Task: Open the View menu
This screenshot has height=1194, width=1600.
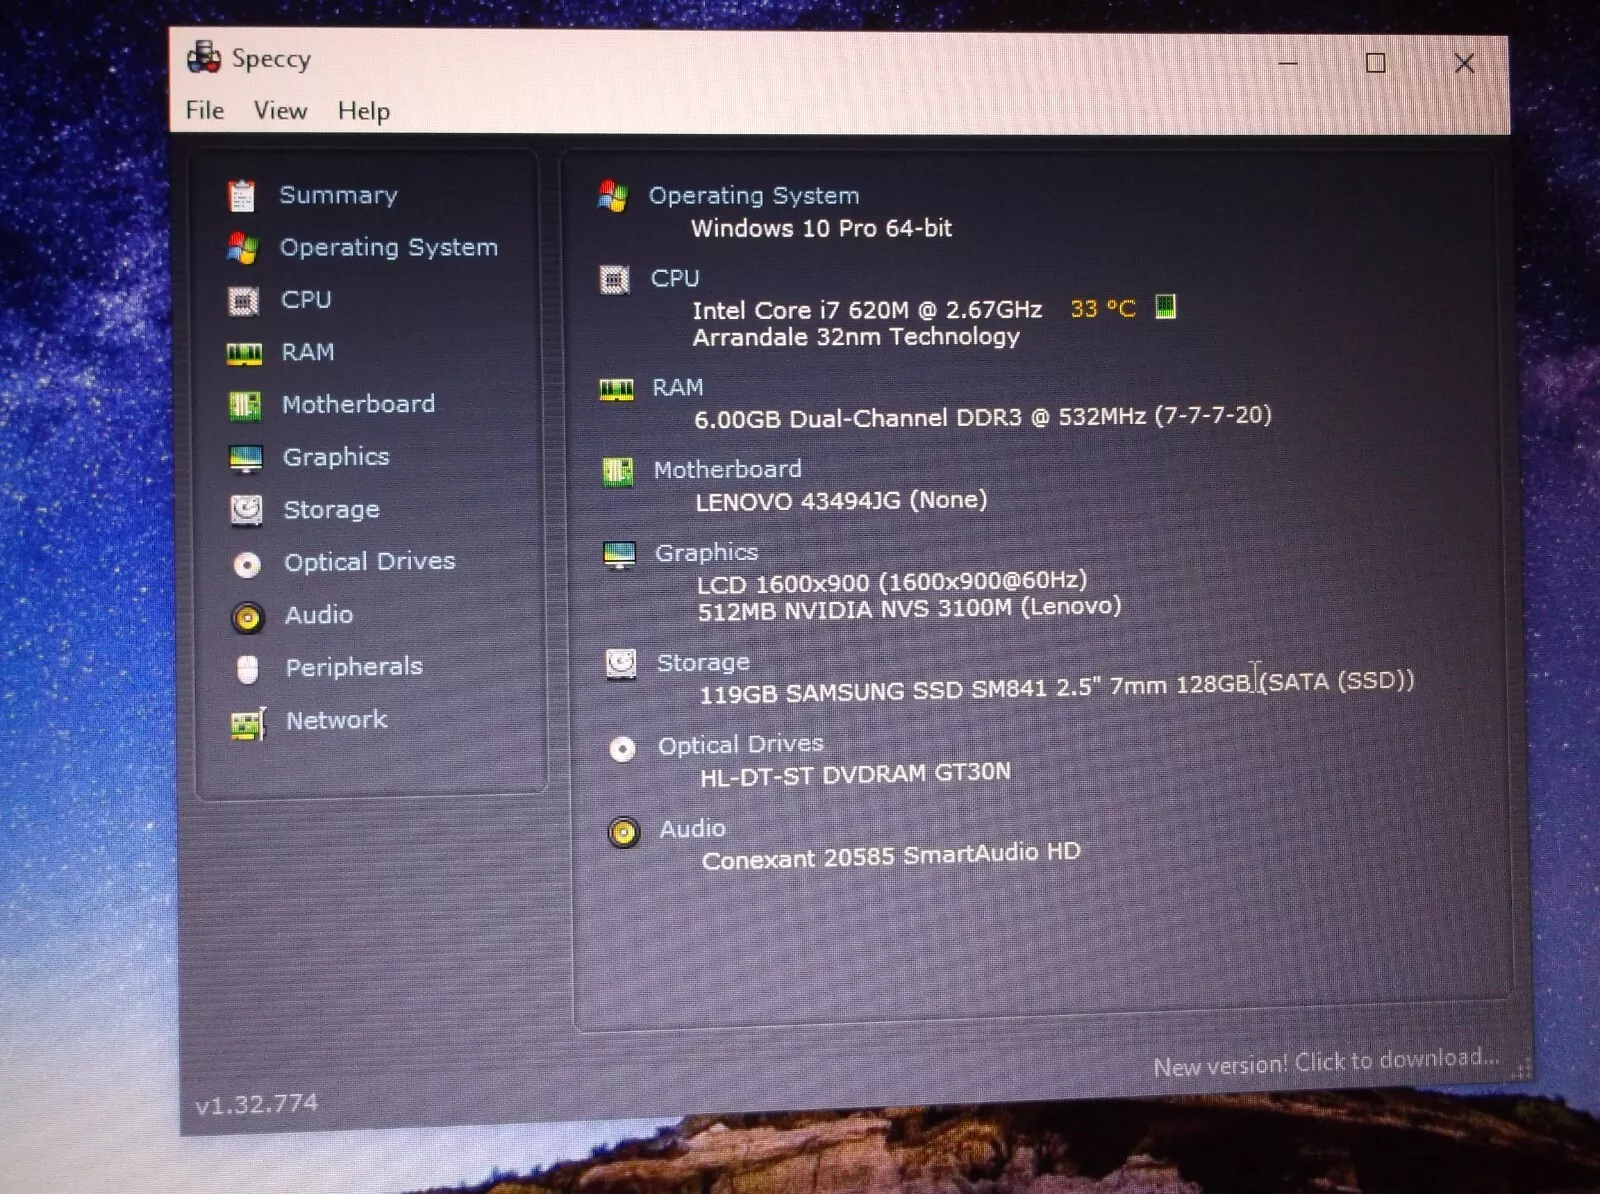Action: pyautogui.click(x=280, y=110)
